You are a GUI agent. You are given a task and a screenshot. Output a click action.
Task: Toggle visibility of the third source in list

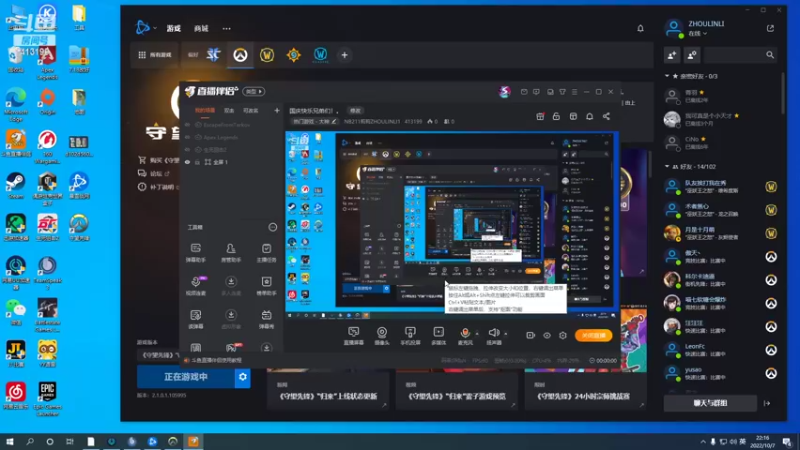(x=188, y=149)
